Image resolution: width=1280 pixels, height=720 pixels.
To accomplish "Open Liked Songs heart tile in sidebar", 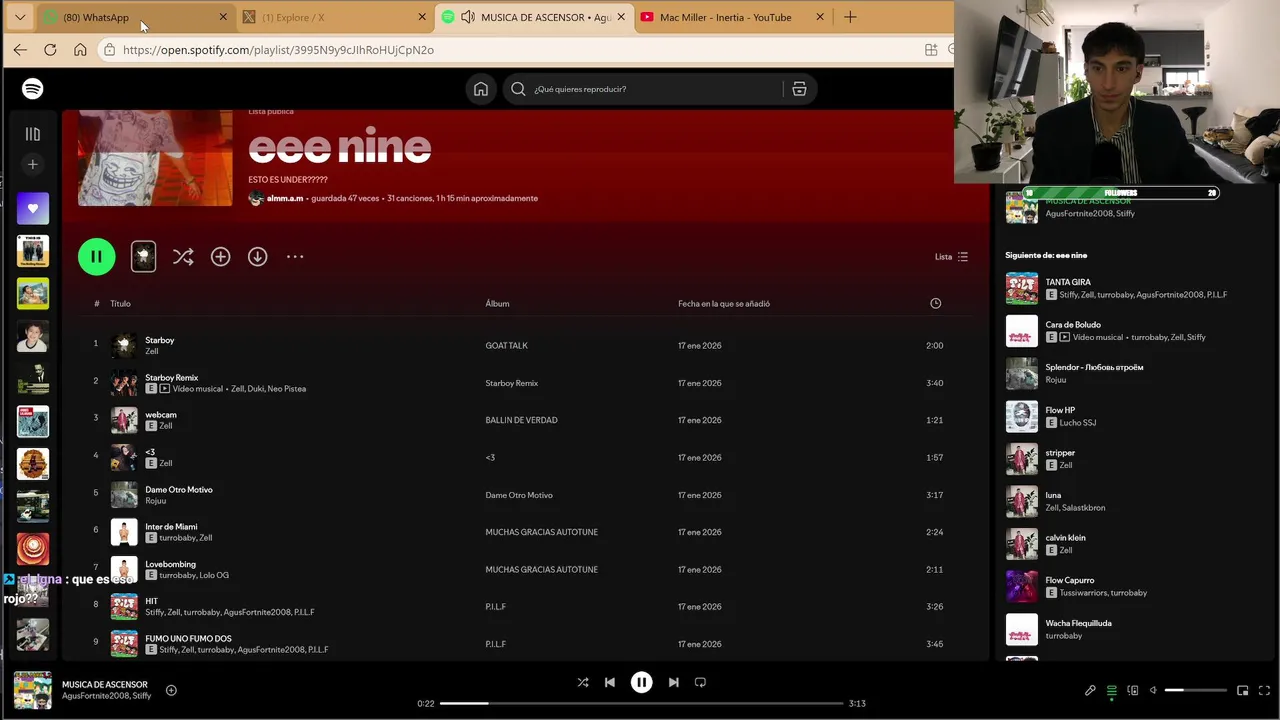I will click(33, 208).
